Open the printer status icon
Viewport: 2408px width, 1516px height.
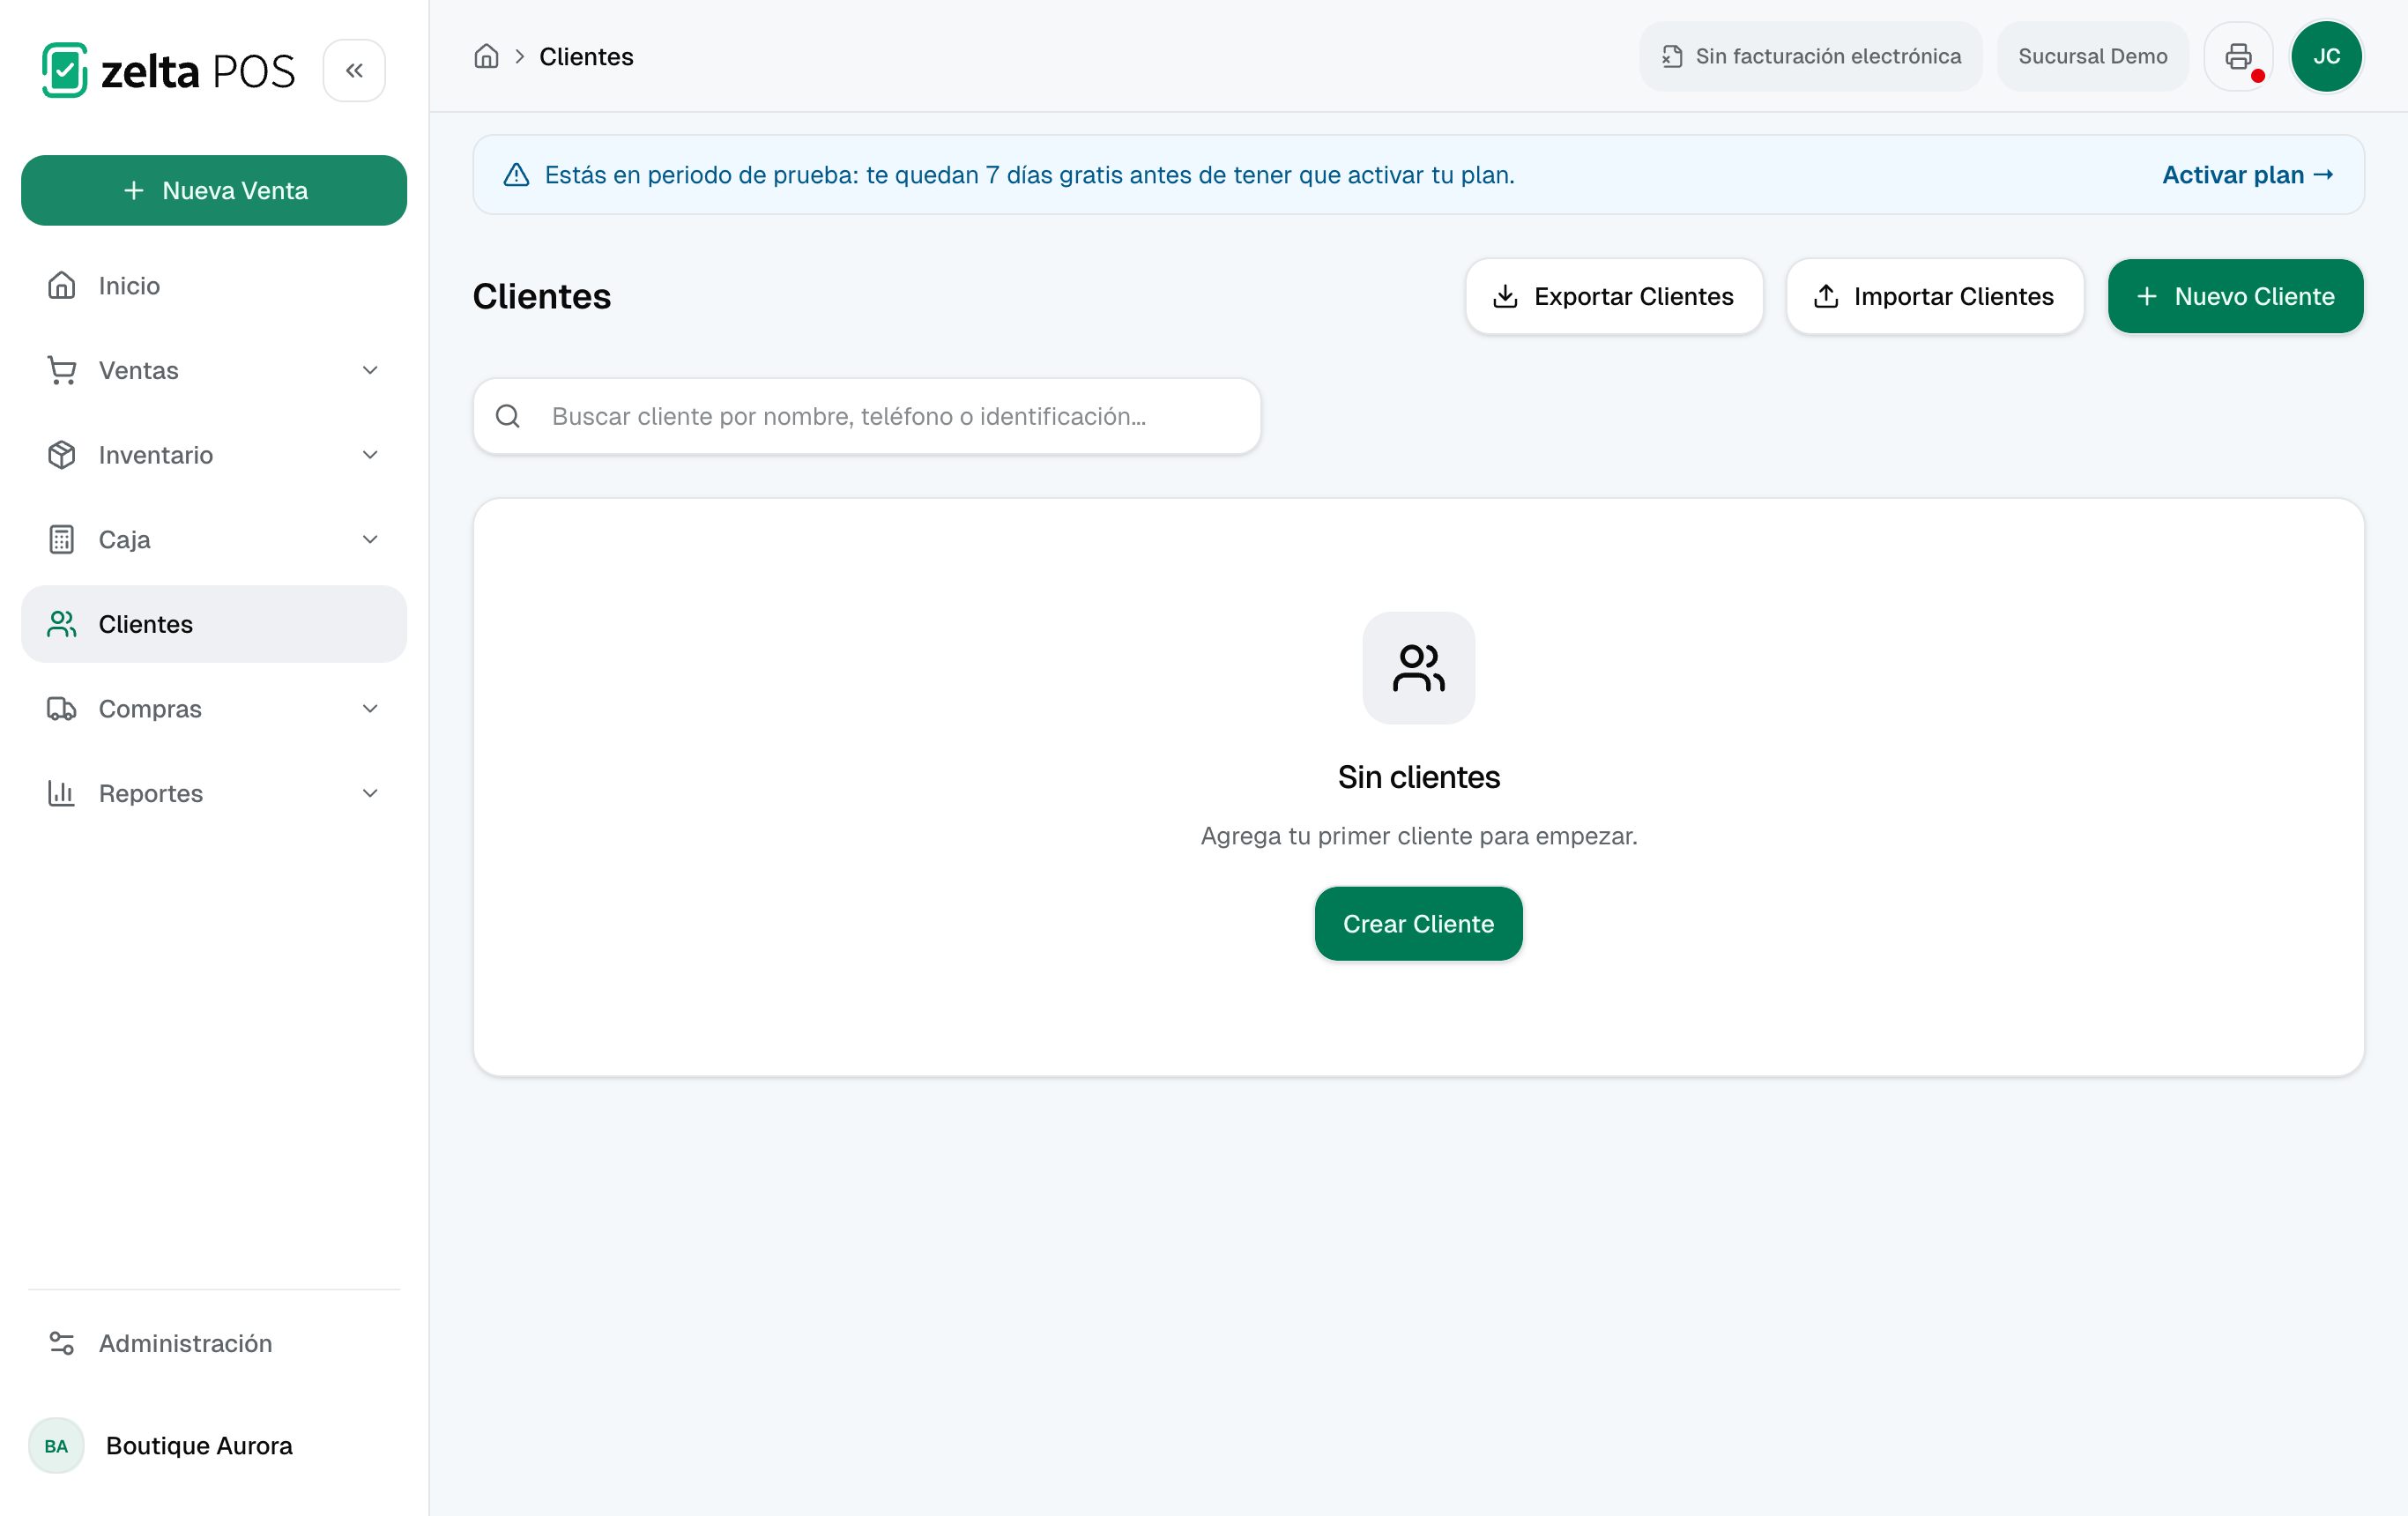[x=2239, y=56]
